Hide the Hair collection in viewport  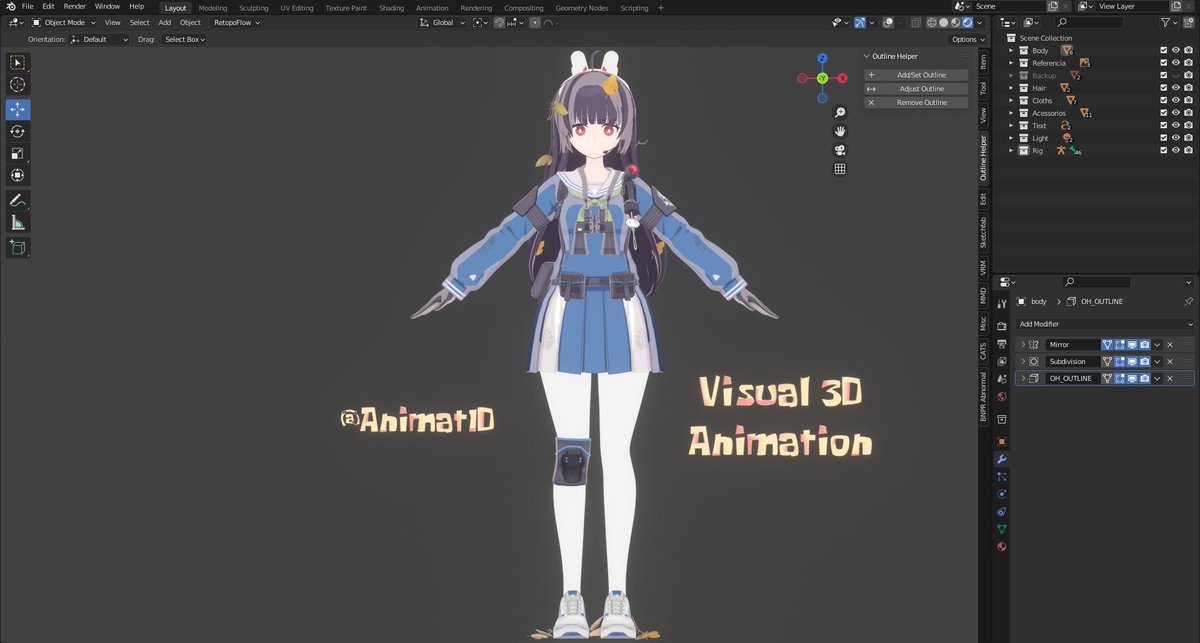pos(1176,88)
